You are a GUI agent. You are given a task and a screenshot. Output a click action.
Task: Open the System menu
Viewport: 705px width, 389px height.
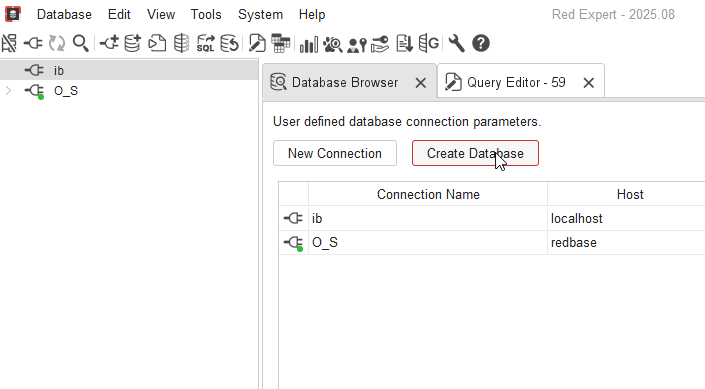pyautogui.click(x=260, y=14)
